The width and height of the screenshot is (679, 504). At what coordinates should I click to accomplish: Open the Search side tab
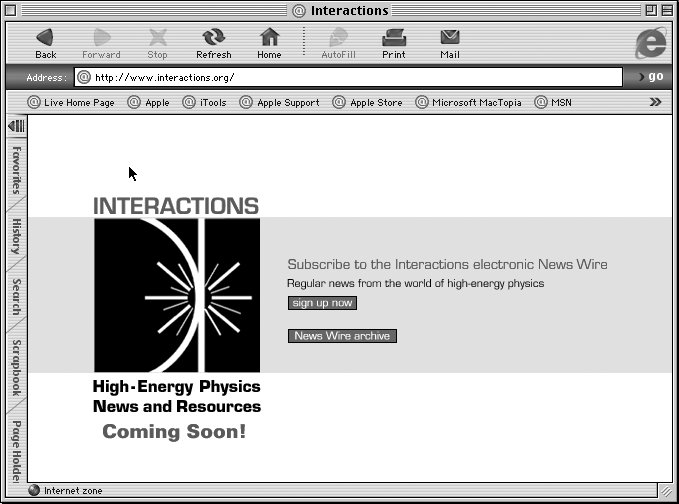16,297
